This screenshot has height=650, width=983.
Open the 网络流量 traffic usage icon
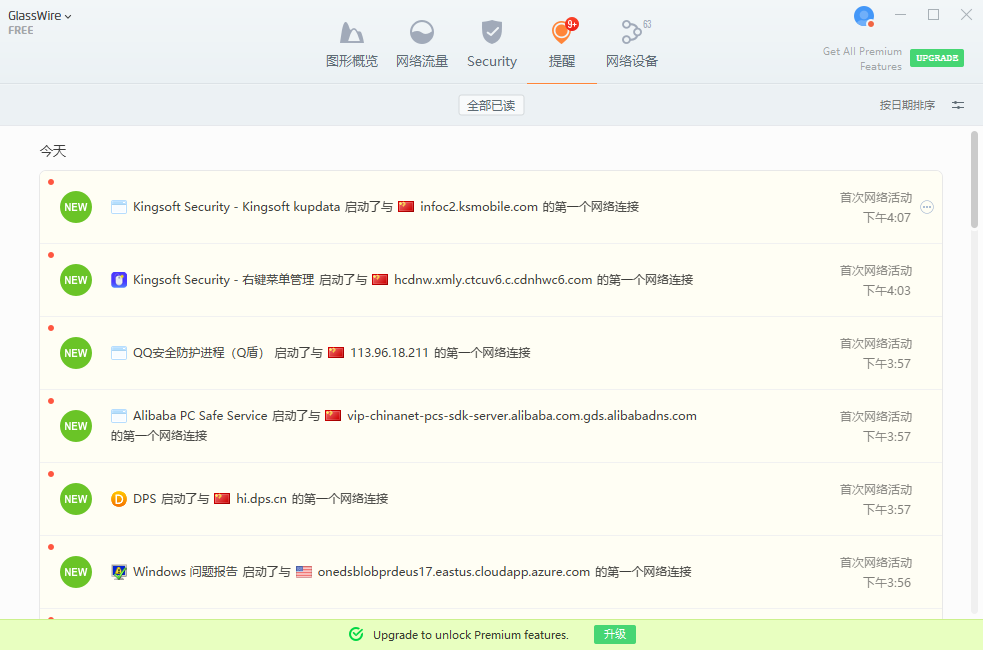[x=422, y=33]
